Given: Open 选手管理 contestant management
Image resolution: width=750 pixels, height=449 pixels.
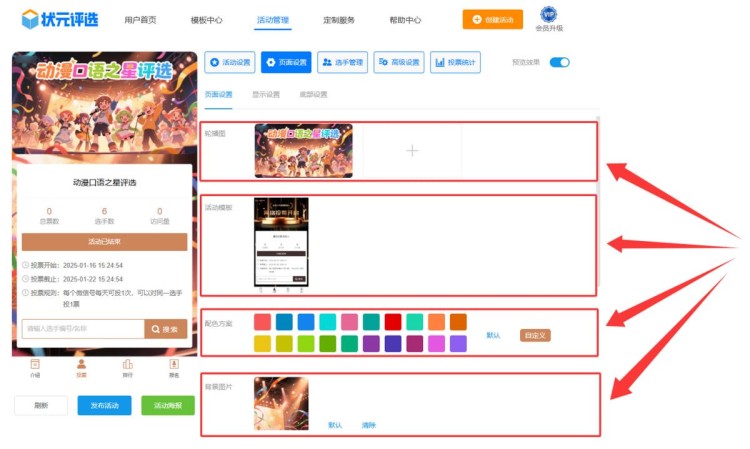Looking at the screenshot, I should [x=341, y=63].
